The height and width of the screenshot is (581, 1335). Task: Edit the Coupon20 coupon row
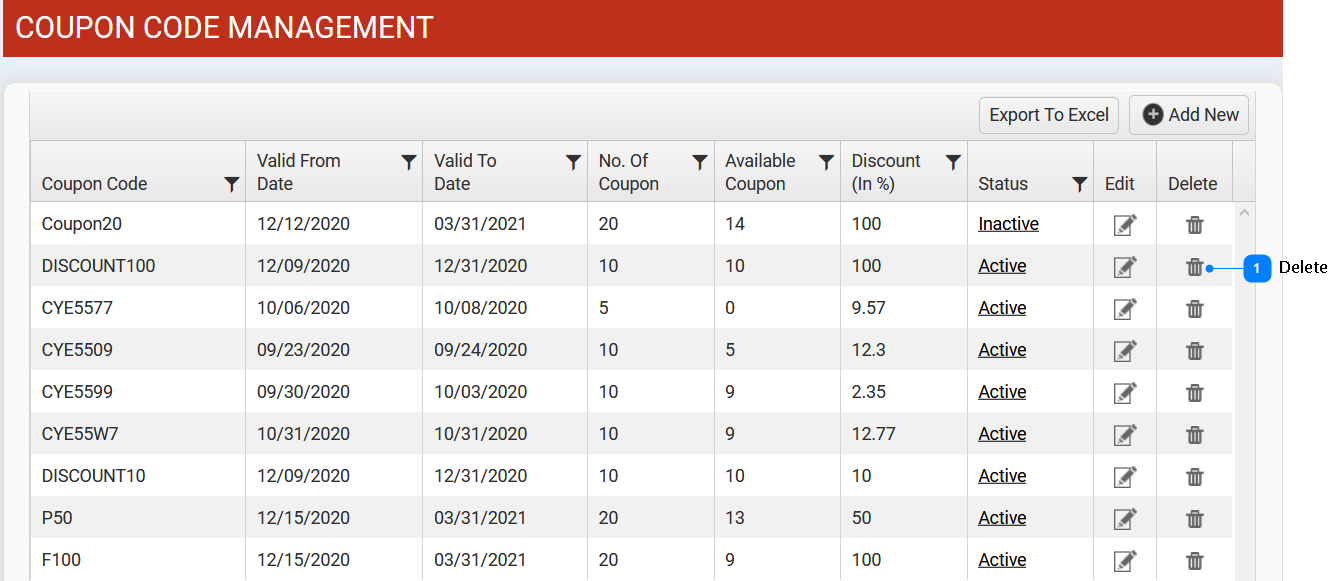(x=1125, y=225)
